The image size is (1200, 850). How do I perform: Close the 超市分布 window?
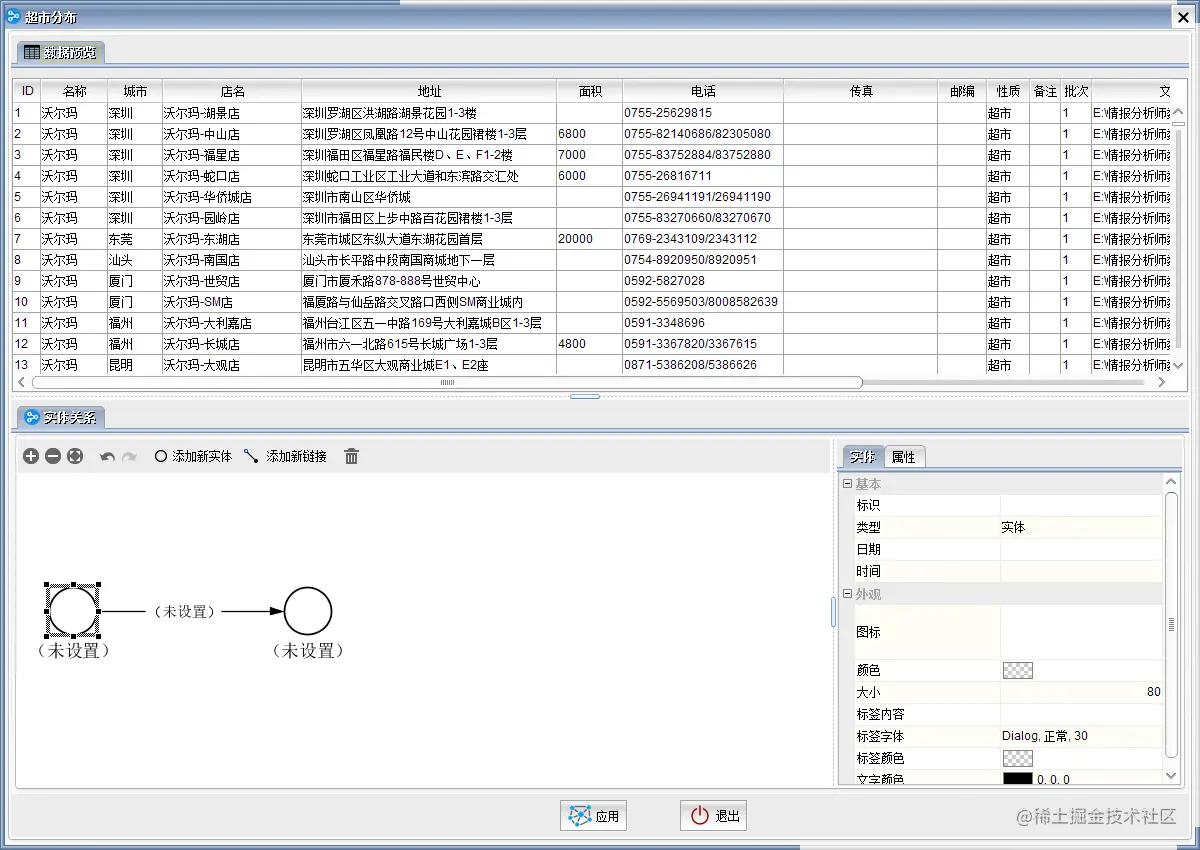point(1181,16)
